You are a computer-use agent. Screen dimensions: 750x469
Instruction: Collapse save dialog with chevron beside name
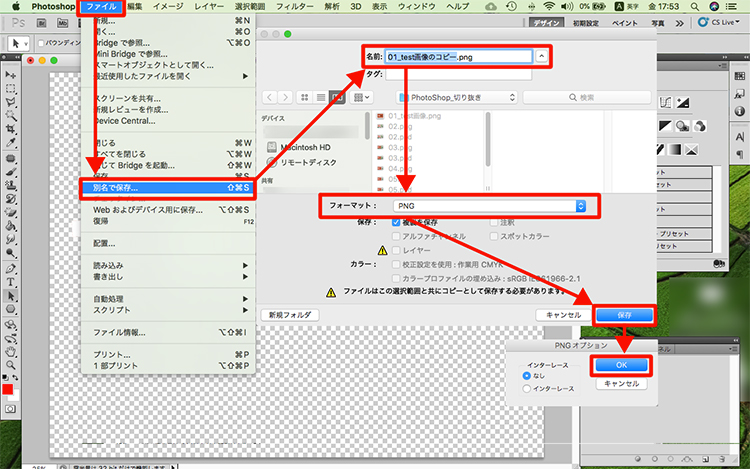click(x=541, y=56)
